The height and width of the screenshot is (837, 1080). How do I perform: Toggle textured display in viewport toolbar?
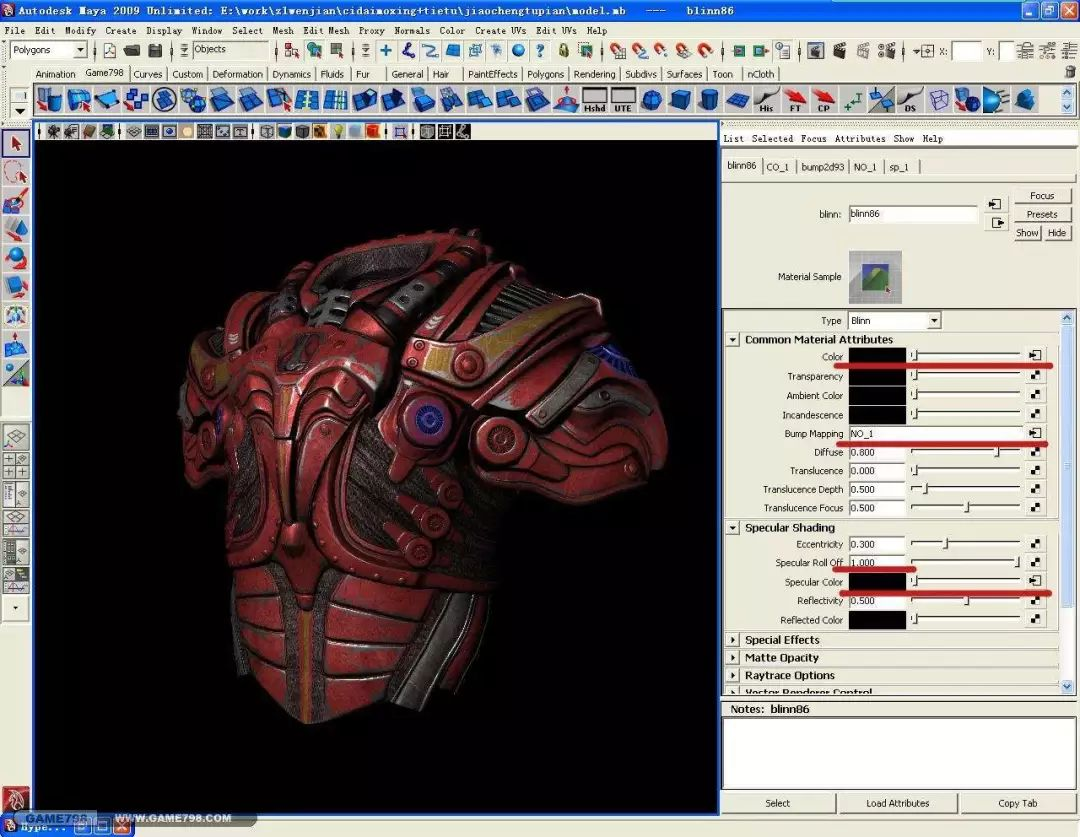coord(320,131)
